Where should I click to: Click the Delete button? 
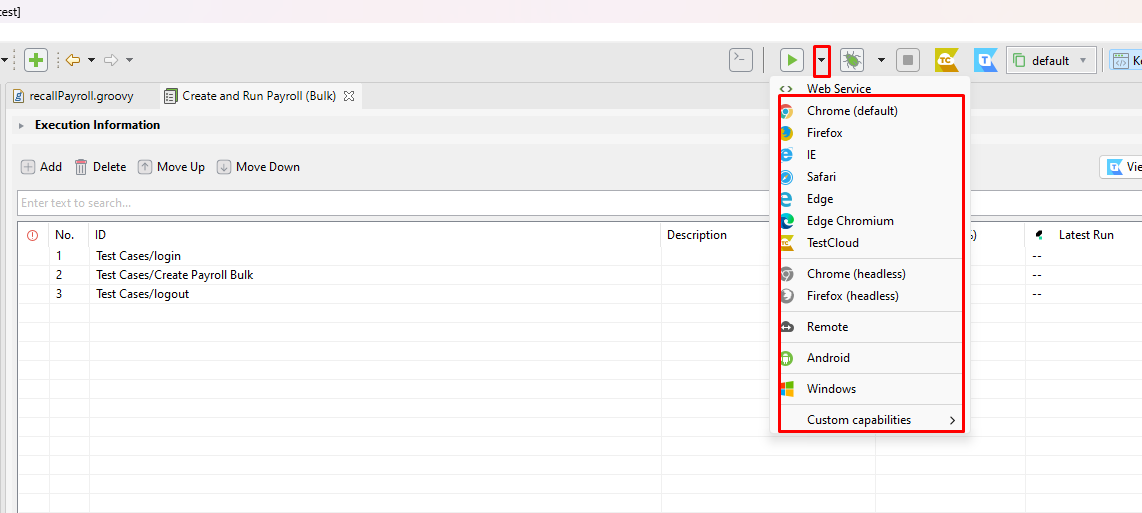[x=101, y=167]
